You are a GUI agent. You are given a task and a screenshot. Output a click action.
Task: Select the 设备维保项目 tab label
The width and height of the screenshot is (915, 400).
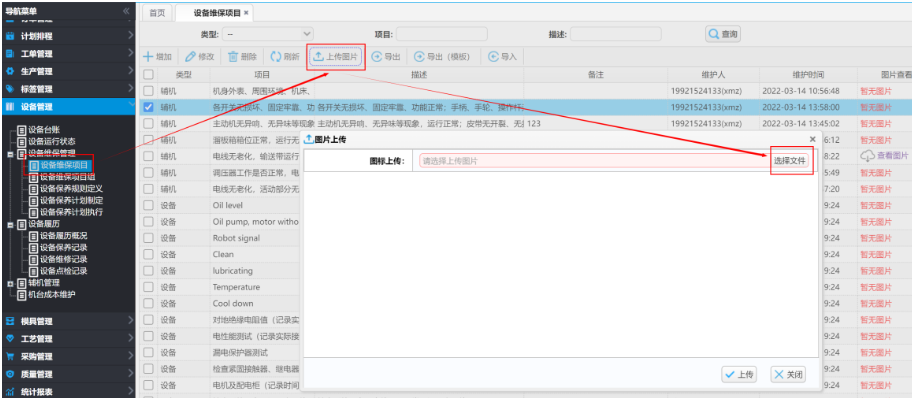click(217, 13)
